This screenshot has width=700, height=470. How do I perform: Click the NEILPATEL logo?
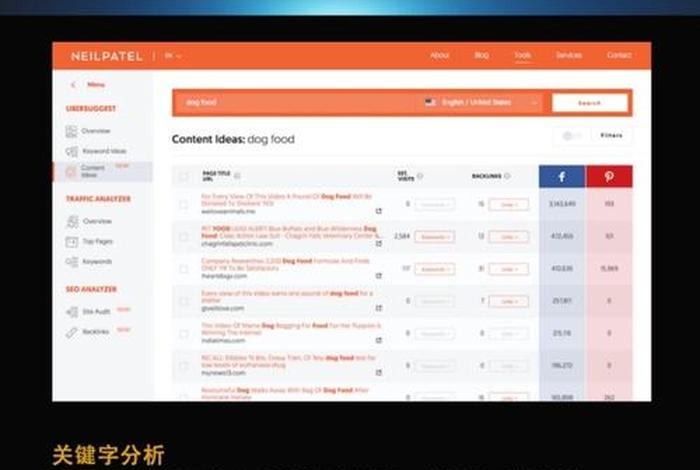click(x=107, y=56)
